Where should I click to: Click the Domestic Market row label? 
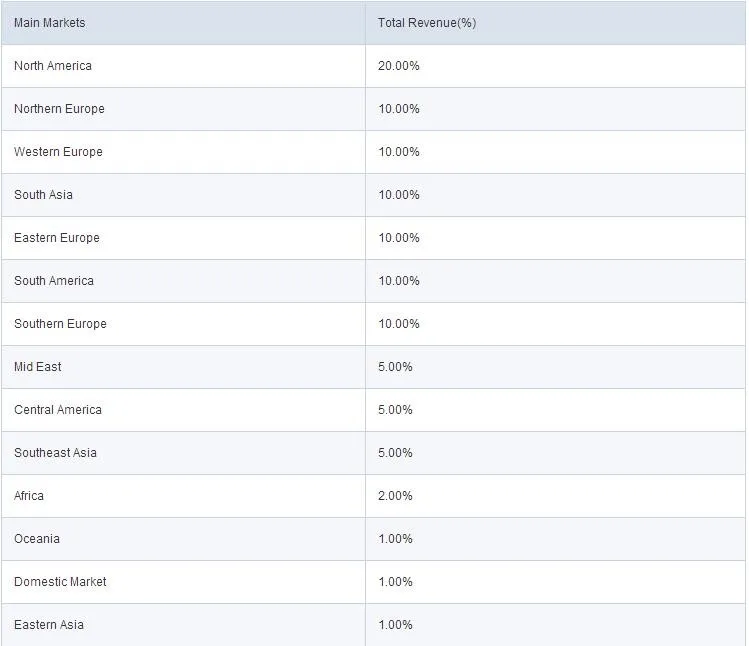60,582
